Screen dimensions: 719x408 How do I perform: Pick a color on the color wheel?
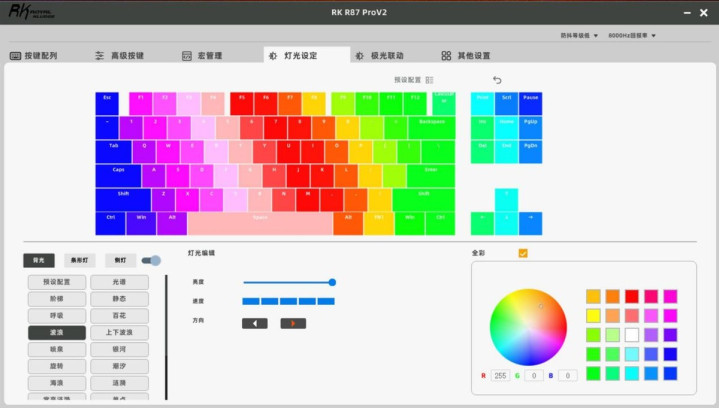coord(528,327)
